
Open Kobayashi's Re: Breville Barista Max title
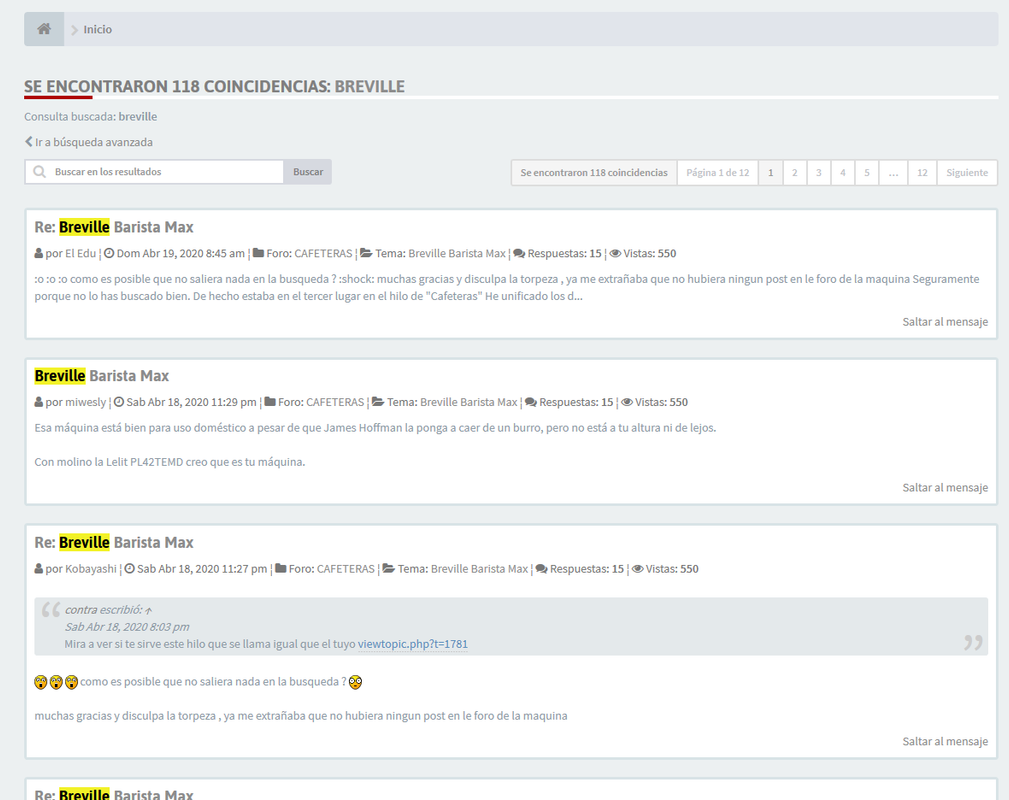[114, 543]
